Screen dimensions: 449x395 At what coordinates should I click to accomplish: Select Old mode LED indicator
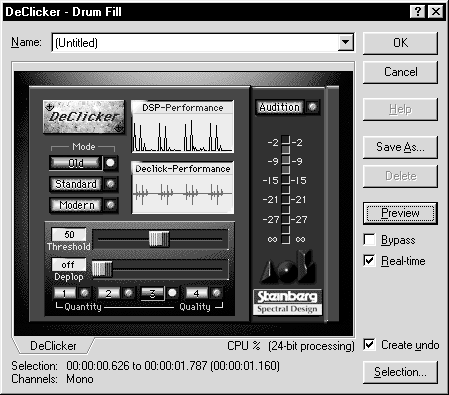(x=110, y=163)
